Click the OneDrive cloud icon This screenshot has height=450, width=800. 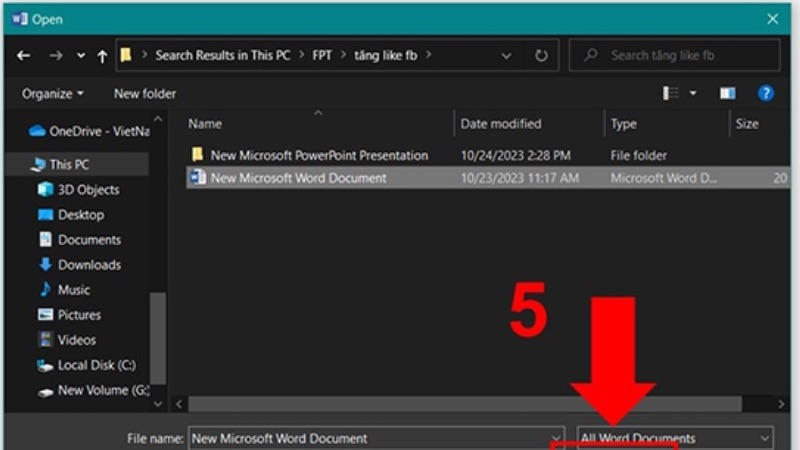(37, 131)
